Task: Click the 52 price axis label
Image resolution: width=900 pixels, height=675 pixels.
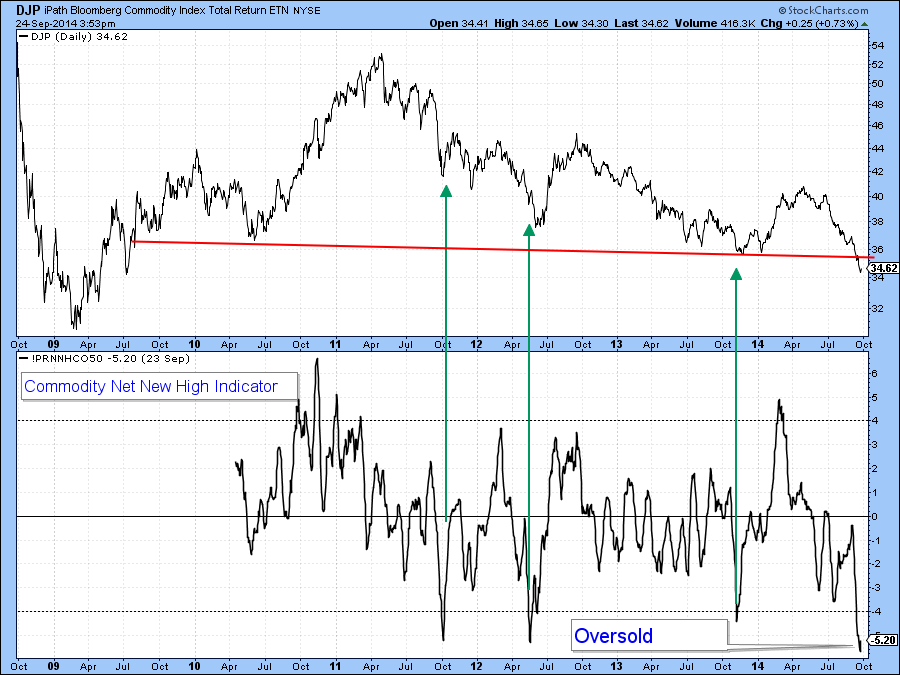Action: tap(878, 65)
